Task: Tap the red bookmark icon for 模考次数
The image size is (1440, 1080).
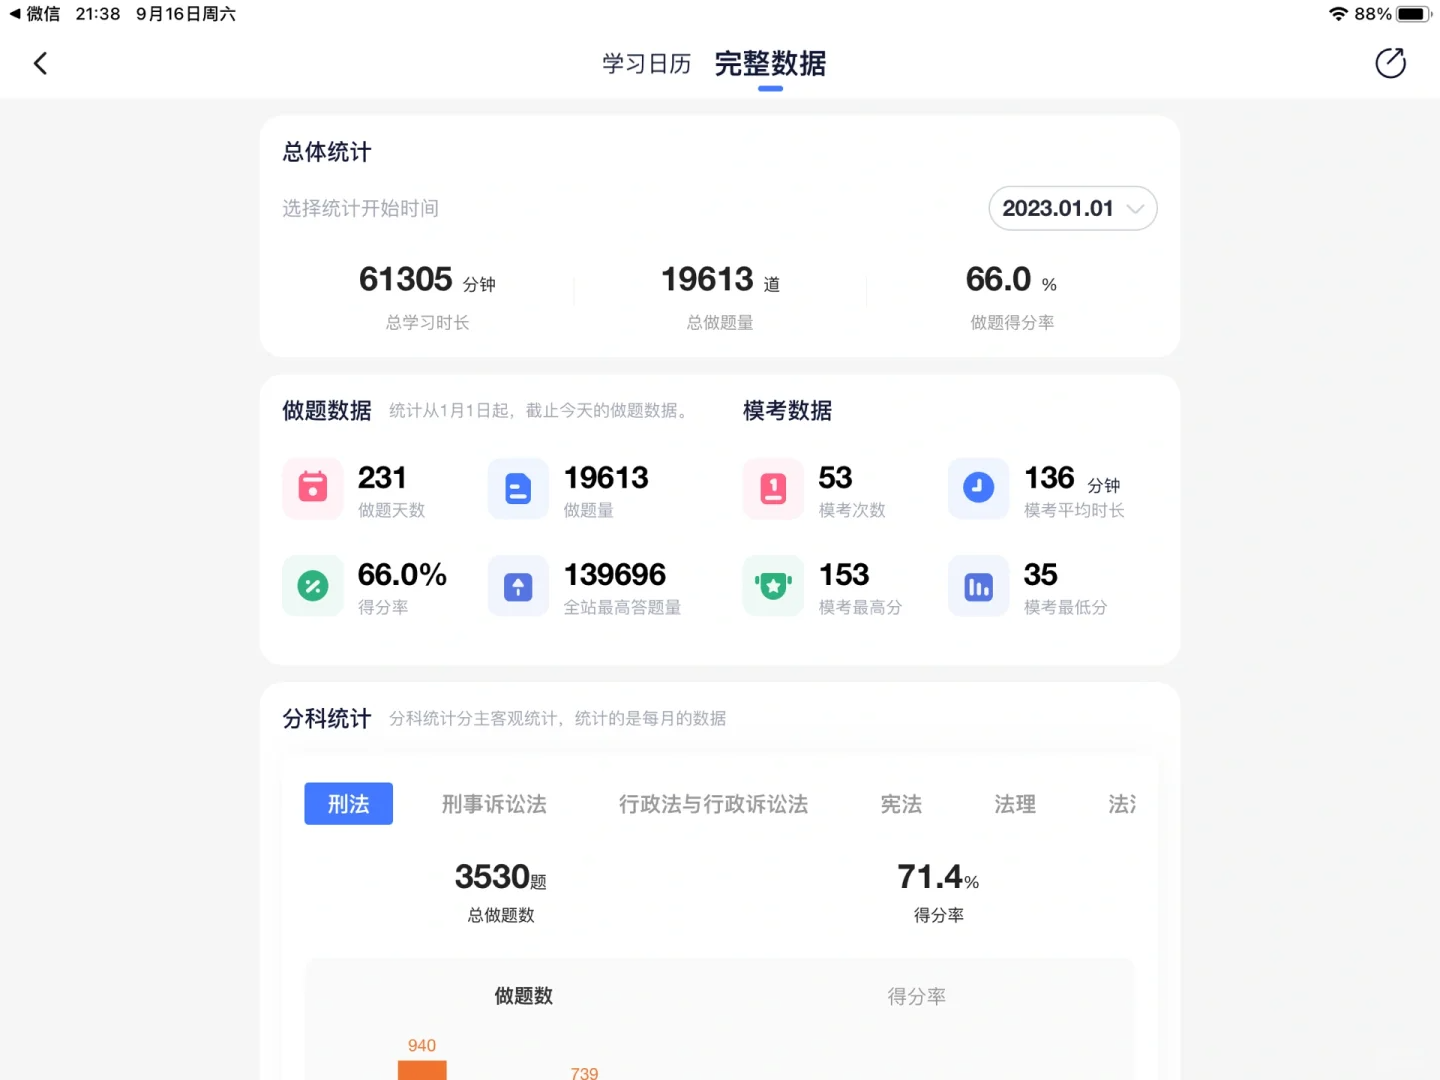Action: click(773, 489)
